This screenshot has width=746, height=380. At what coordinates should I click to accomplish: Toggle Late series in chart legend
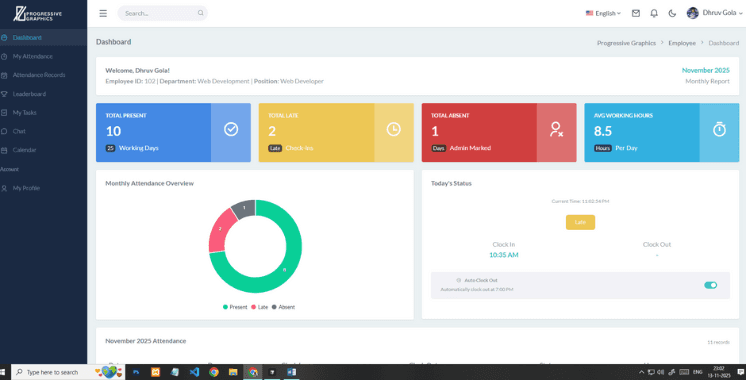click(x=260, y=307)
